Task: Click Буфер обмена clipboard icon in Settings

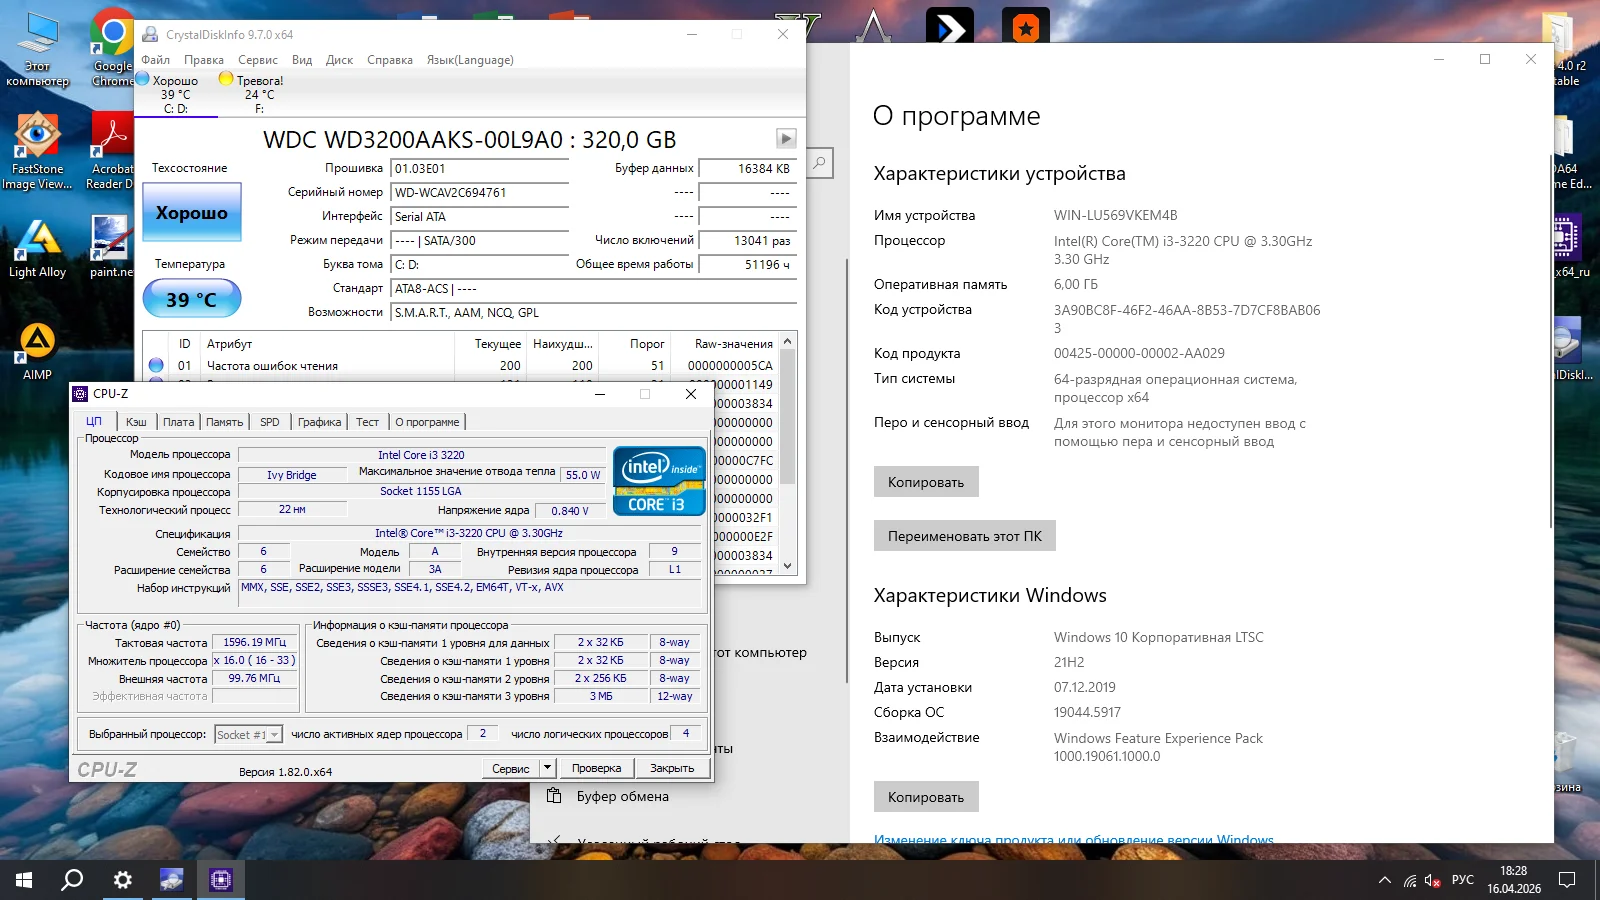Action: coord(554,796)
